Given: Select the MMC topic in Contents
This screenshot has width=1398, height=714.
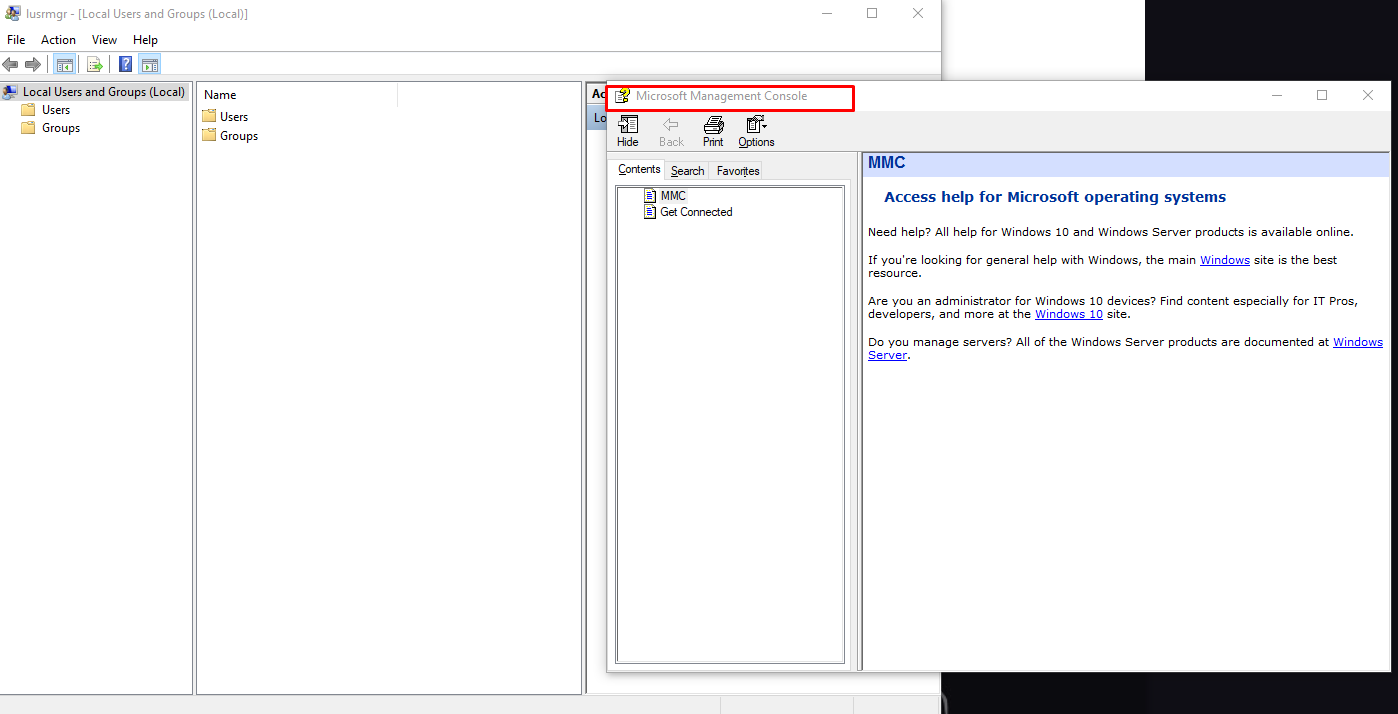Looking at the screenshot, I should click(665, 196).
